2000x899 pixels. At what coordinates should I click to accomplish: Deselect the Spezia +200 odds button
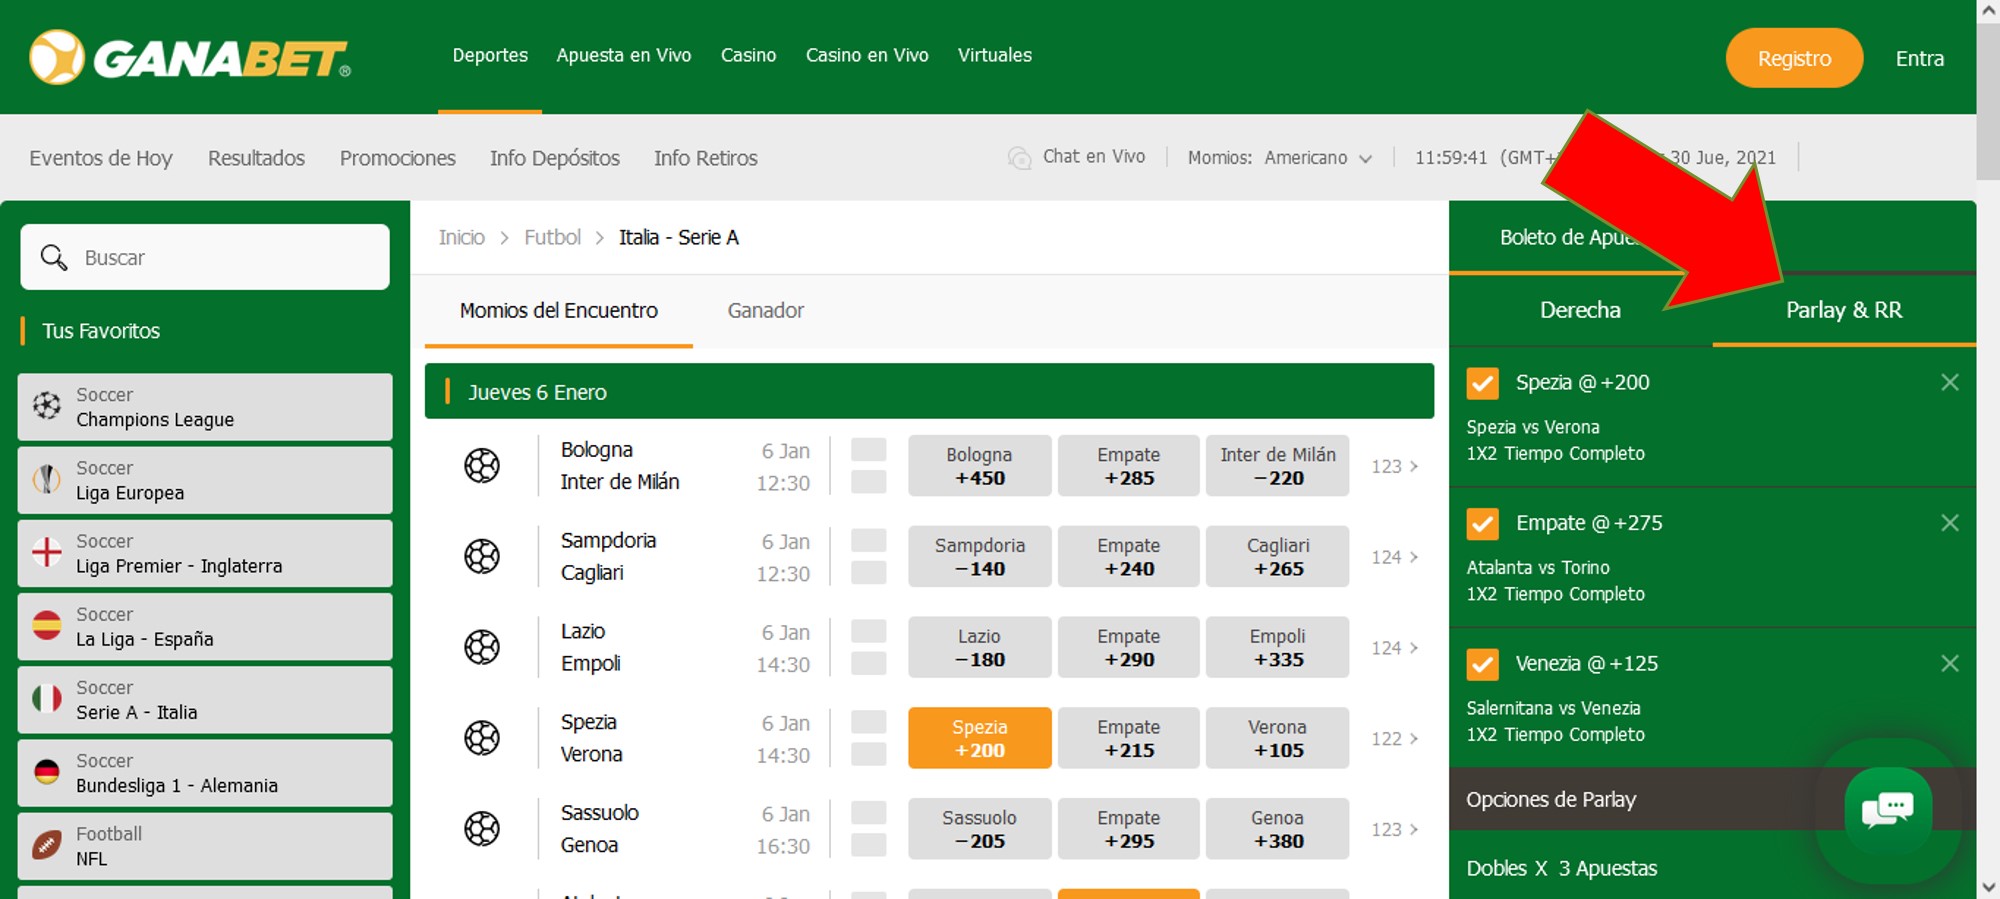tap(979, 738)
